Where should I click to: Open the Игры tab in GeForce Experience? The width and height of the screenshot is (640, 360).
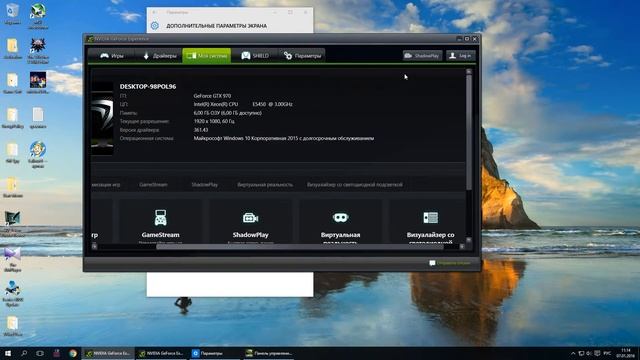[112, 56]
